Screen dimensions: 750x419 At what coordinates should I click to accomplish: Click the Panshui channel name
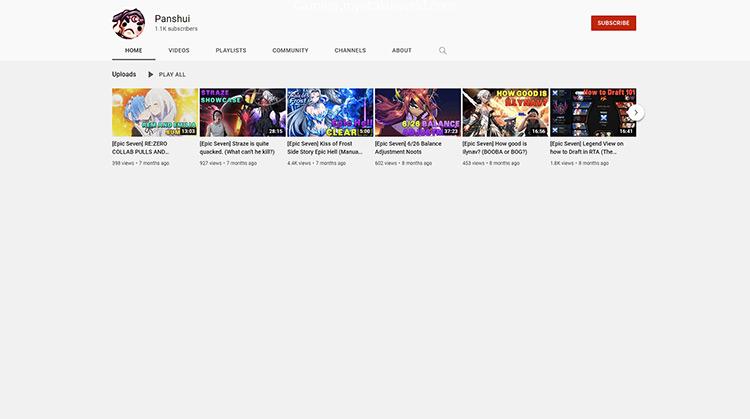[172, 19]
